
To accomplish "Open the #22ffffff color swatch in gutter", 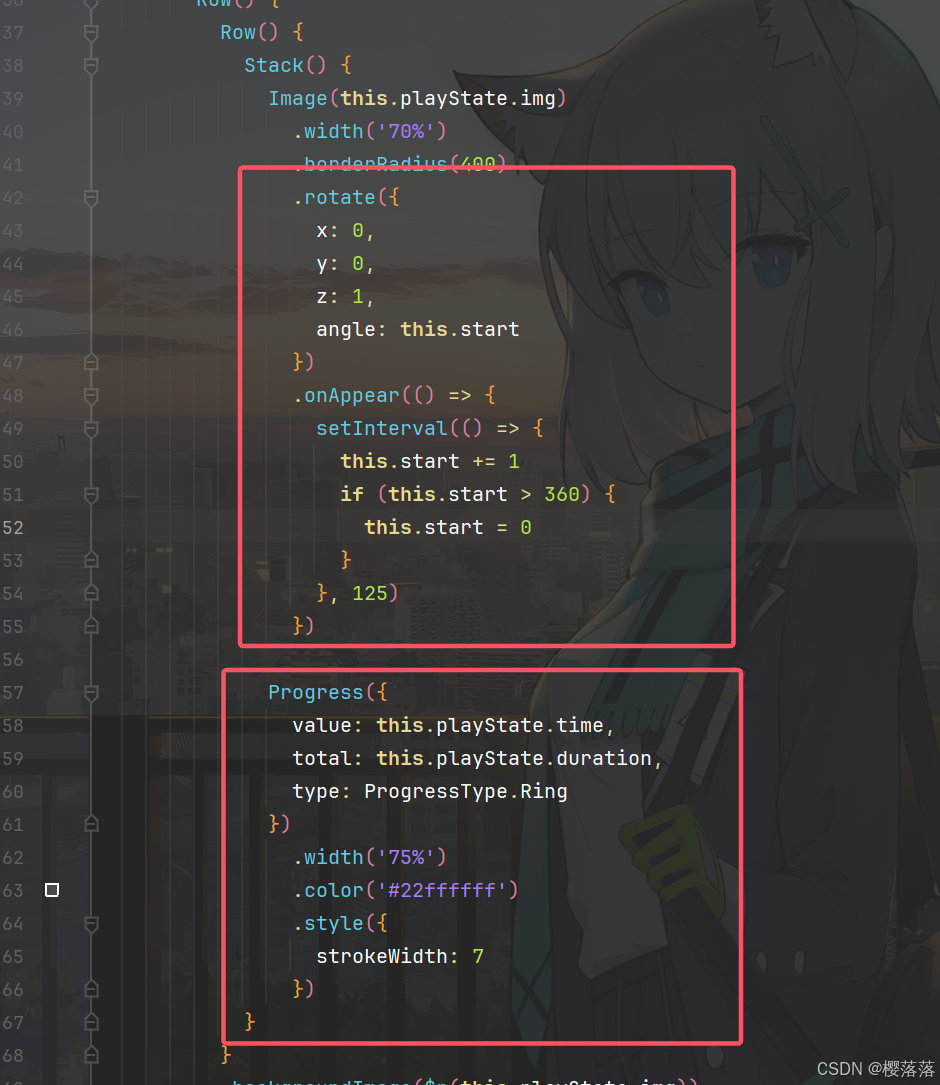I will [52, 890].
